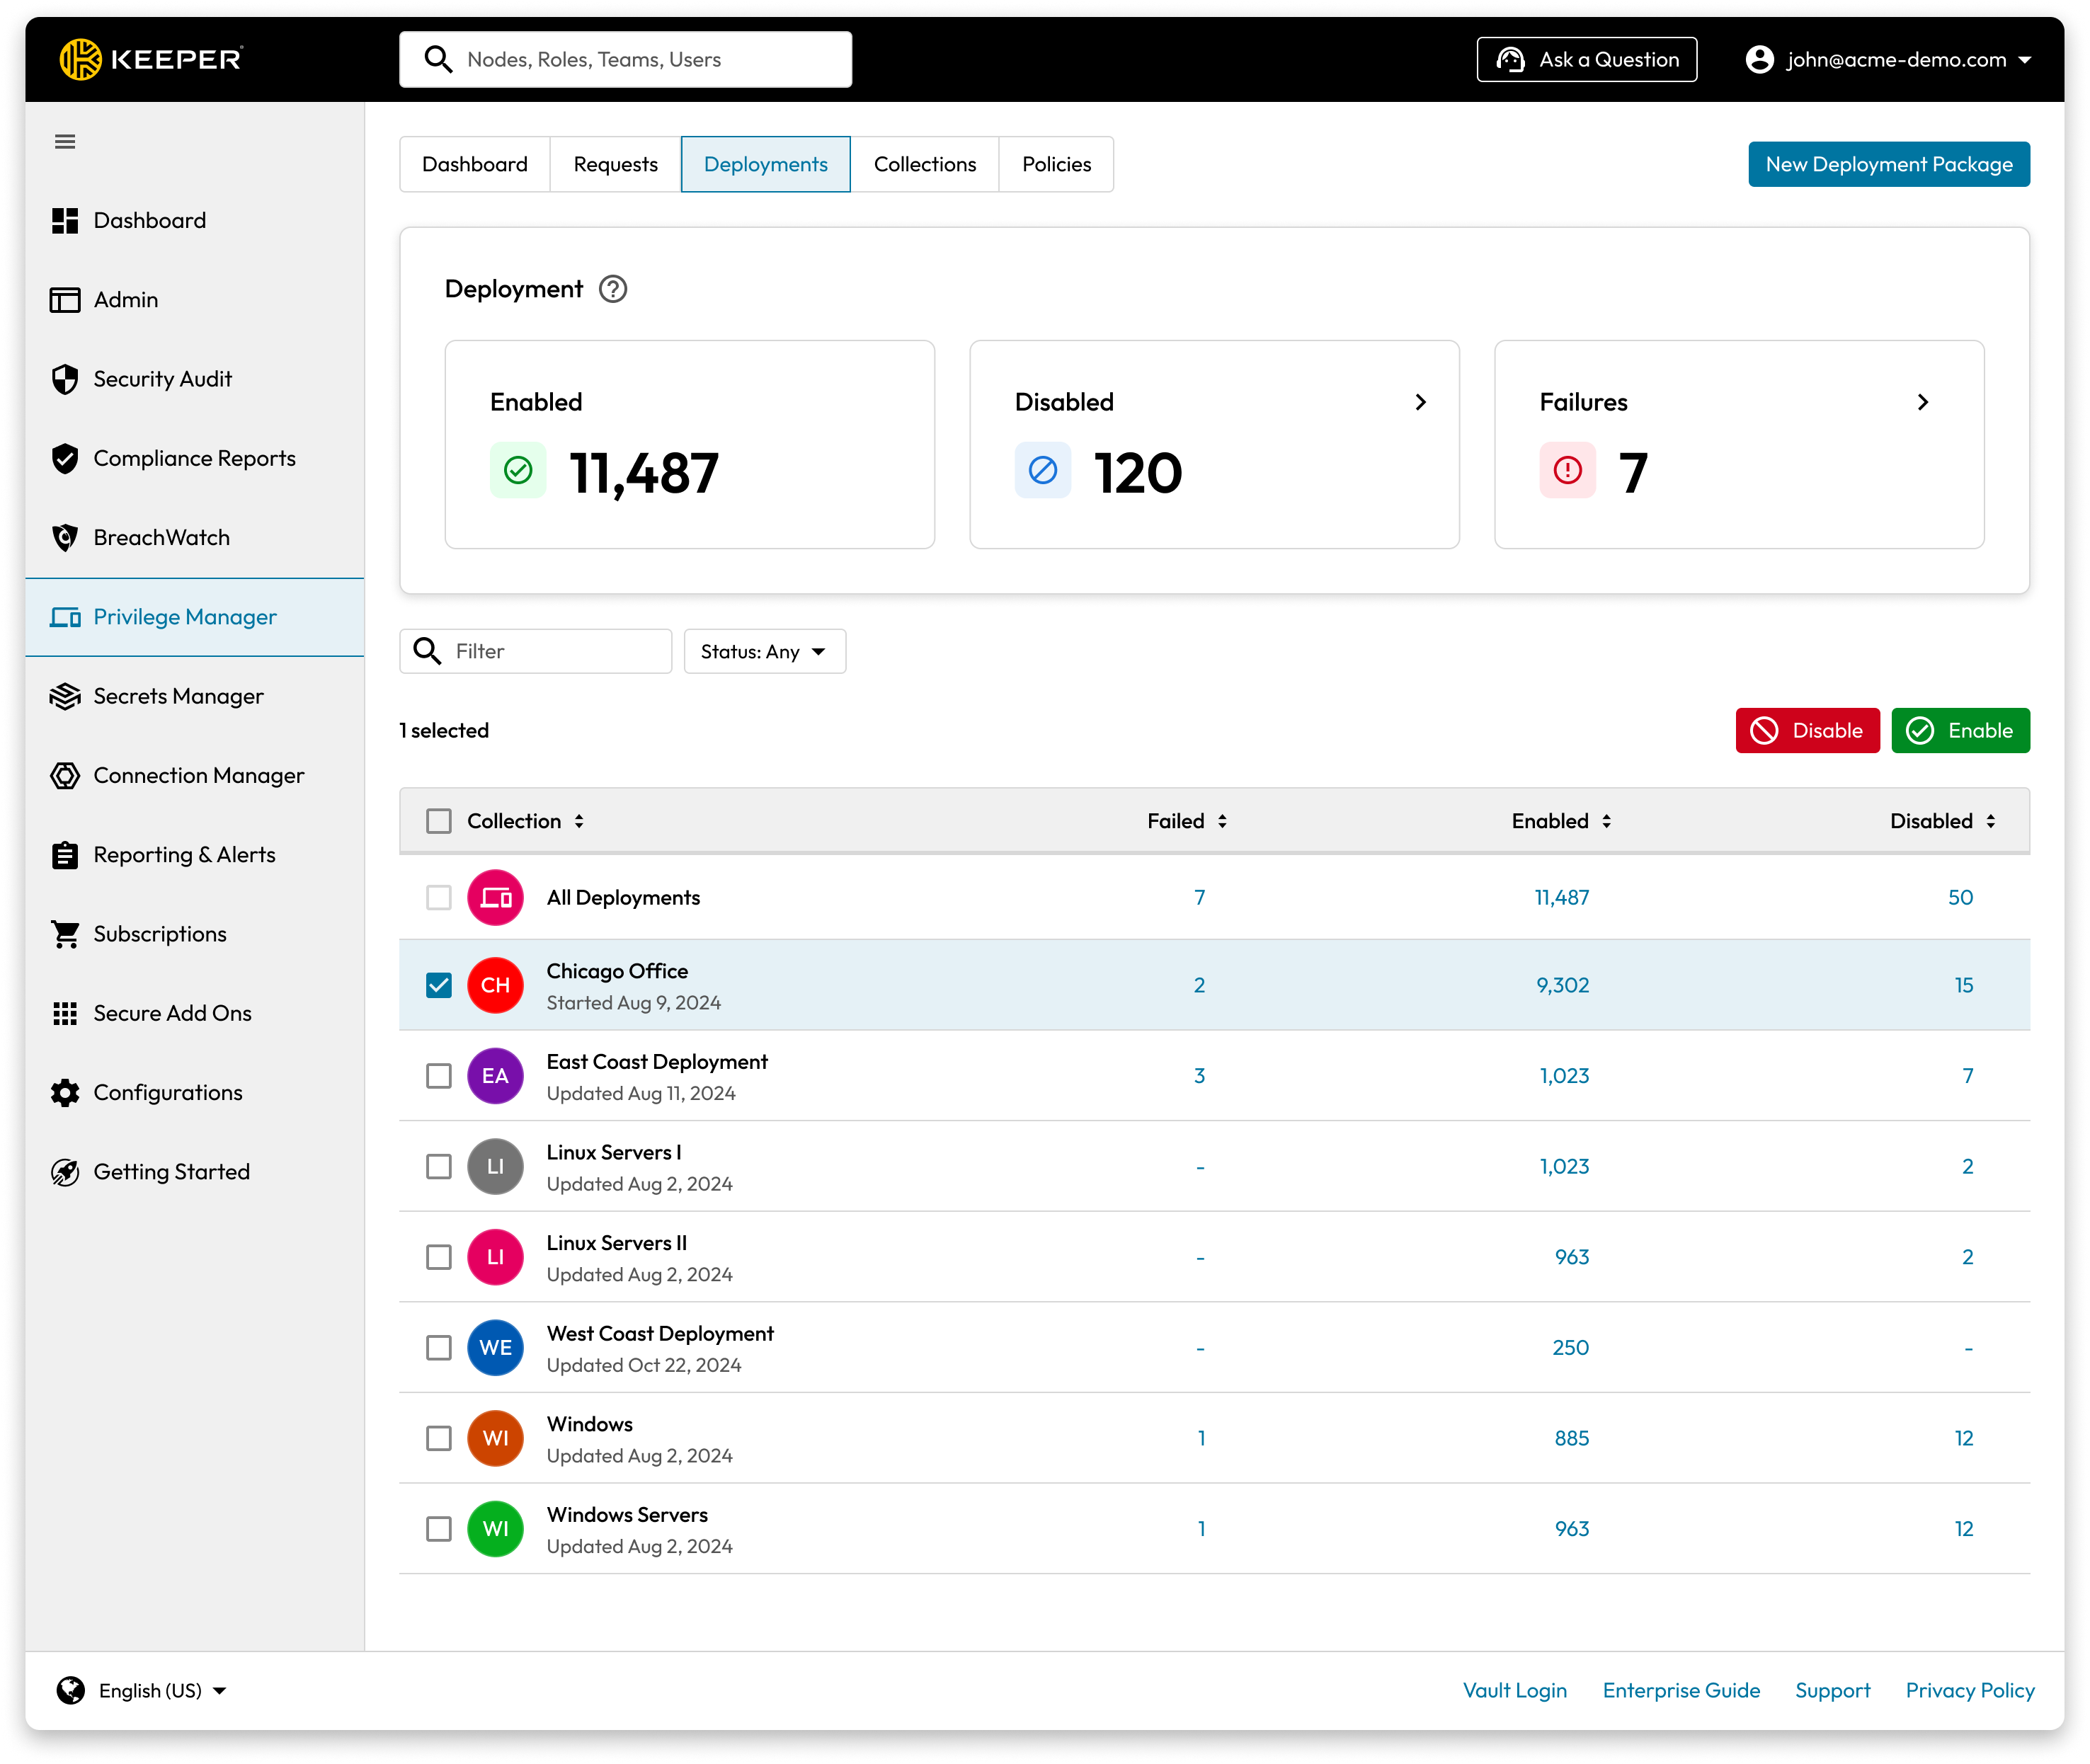Switch to the Collections tab
Screen dimensions: 2090x1764
tap(924, 164)
